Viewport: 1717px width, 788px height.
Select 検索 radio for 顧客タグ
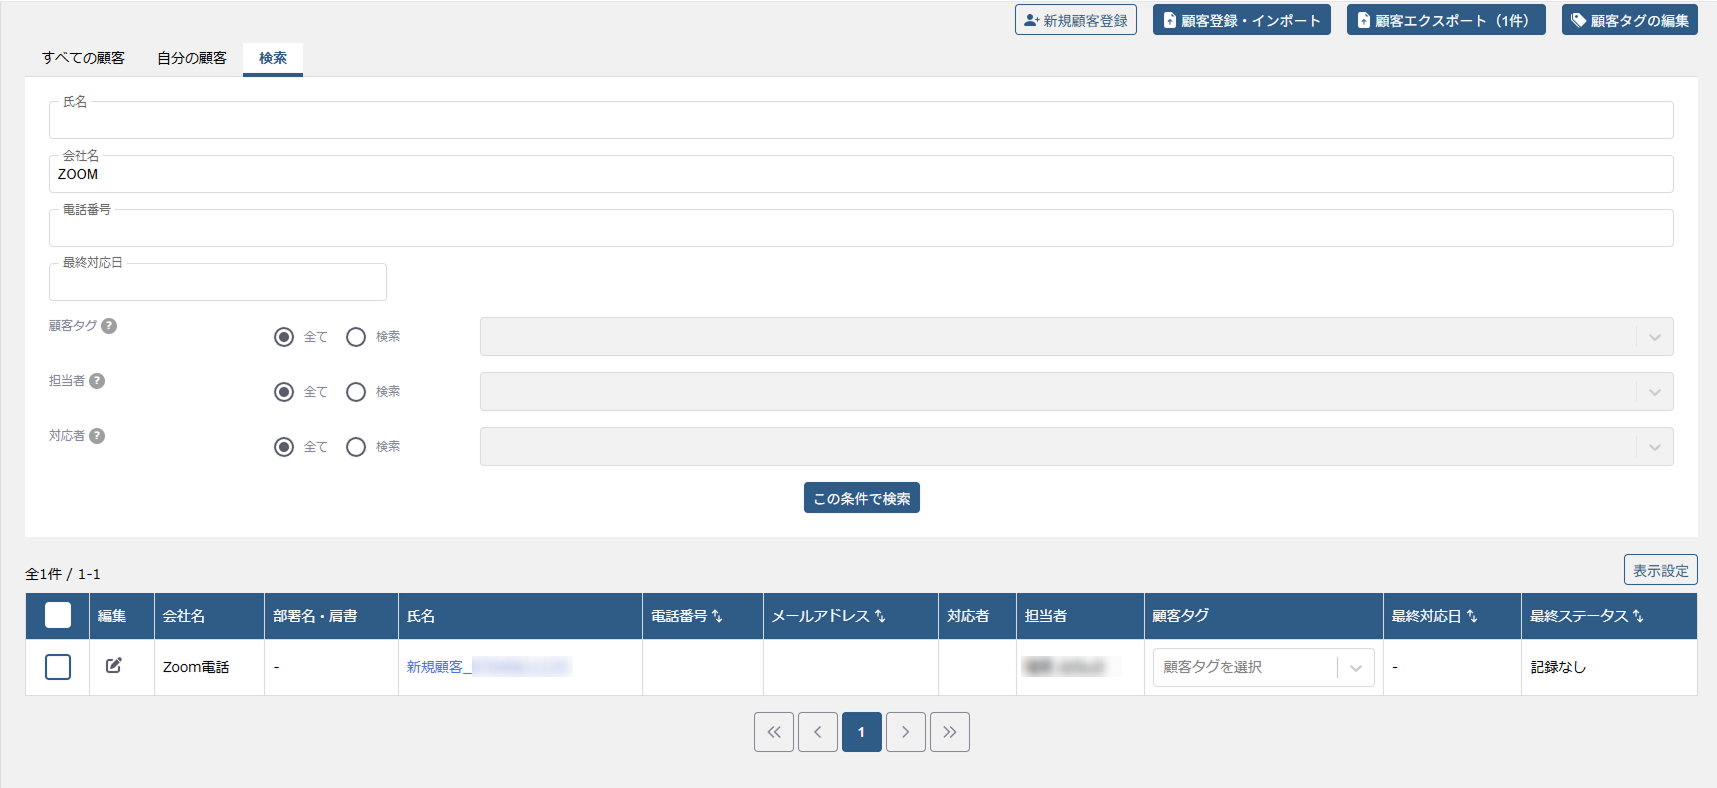coord(356,337)
